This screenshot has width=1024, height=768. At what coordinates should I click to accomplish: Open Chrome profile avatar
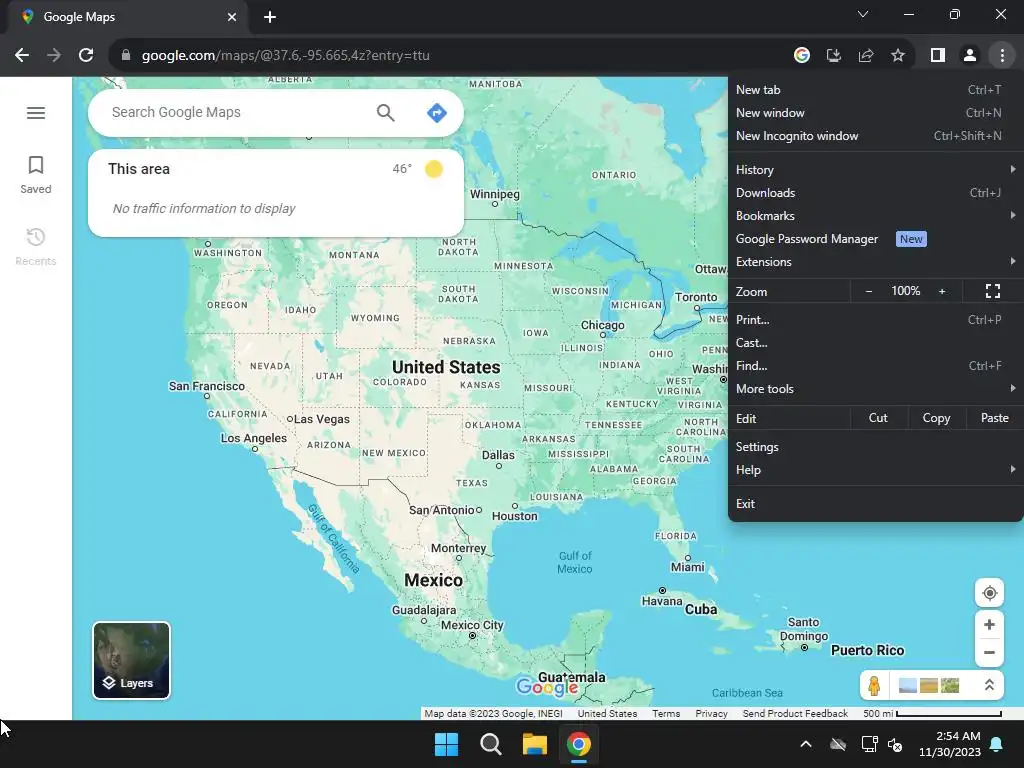(x=970, y=56)
